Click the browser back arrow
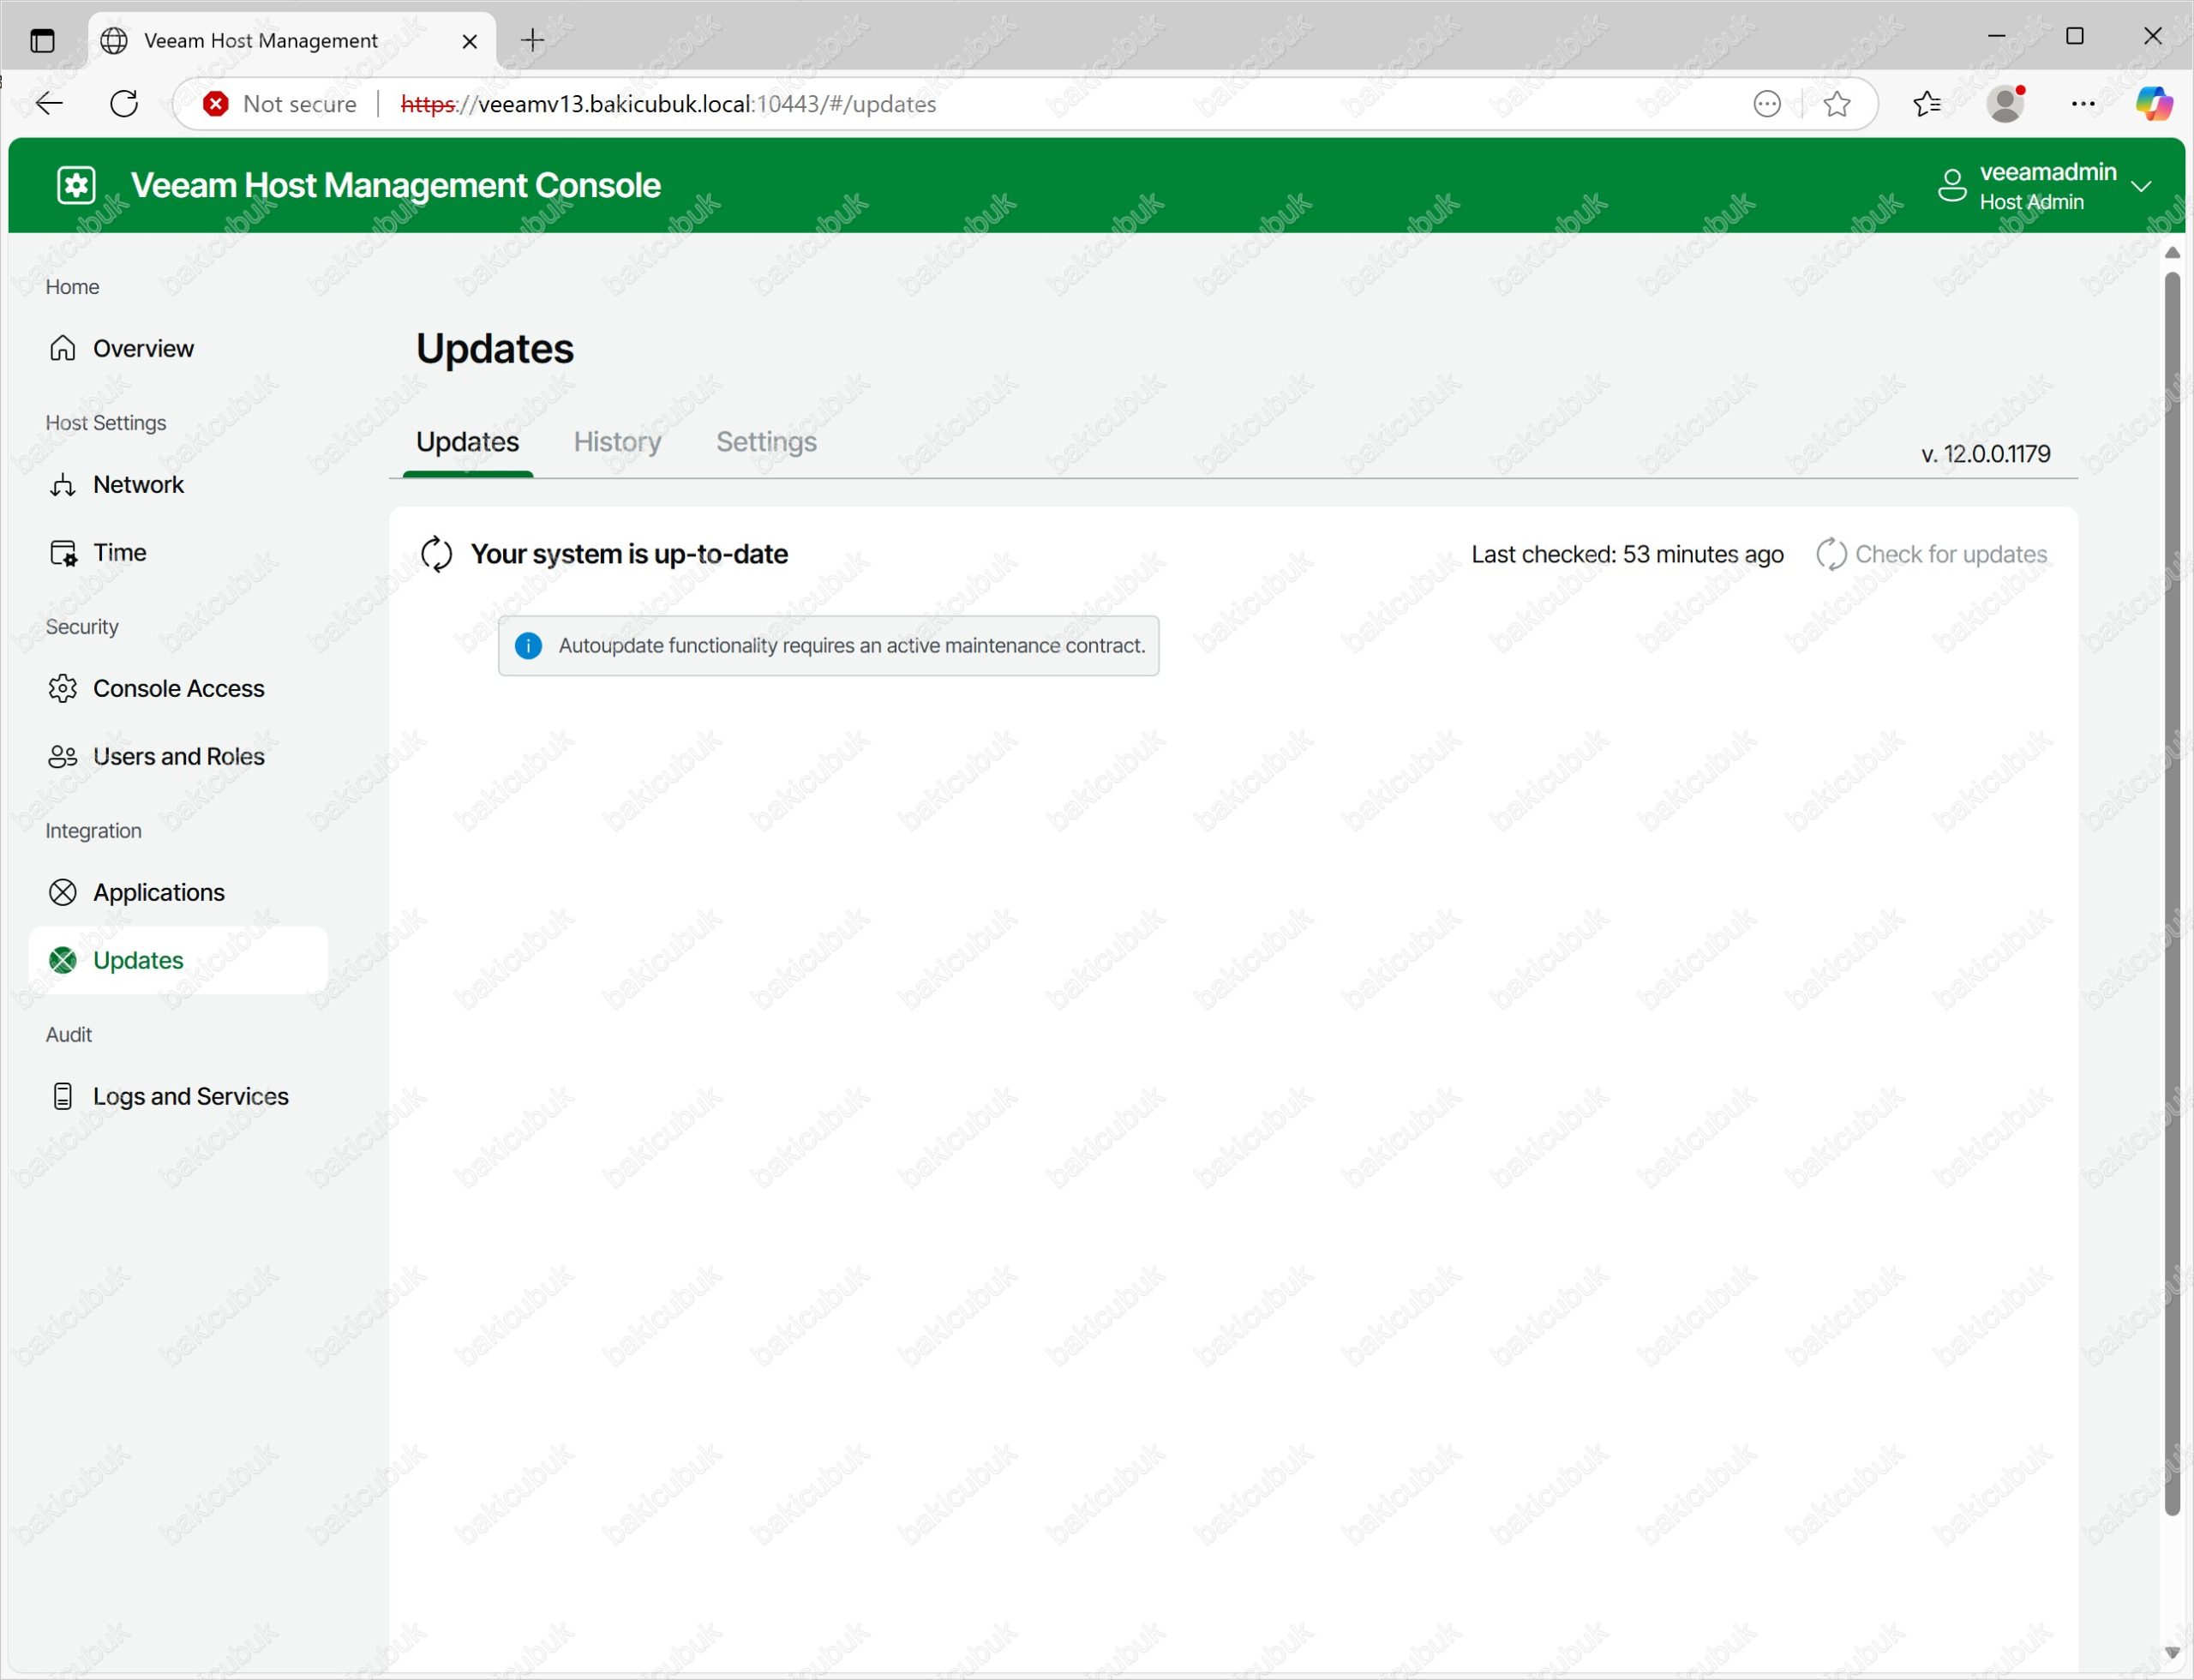The image size is (2194, 1680). (x=49, y=103)
